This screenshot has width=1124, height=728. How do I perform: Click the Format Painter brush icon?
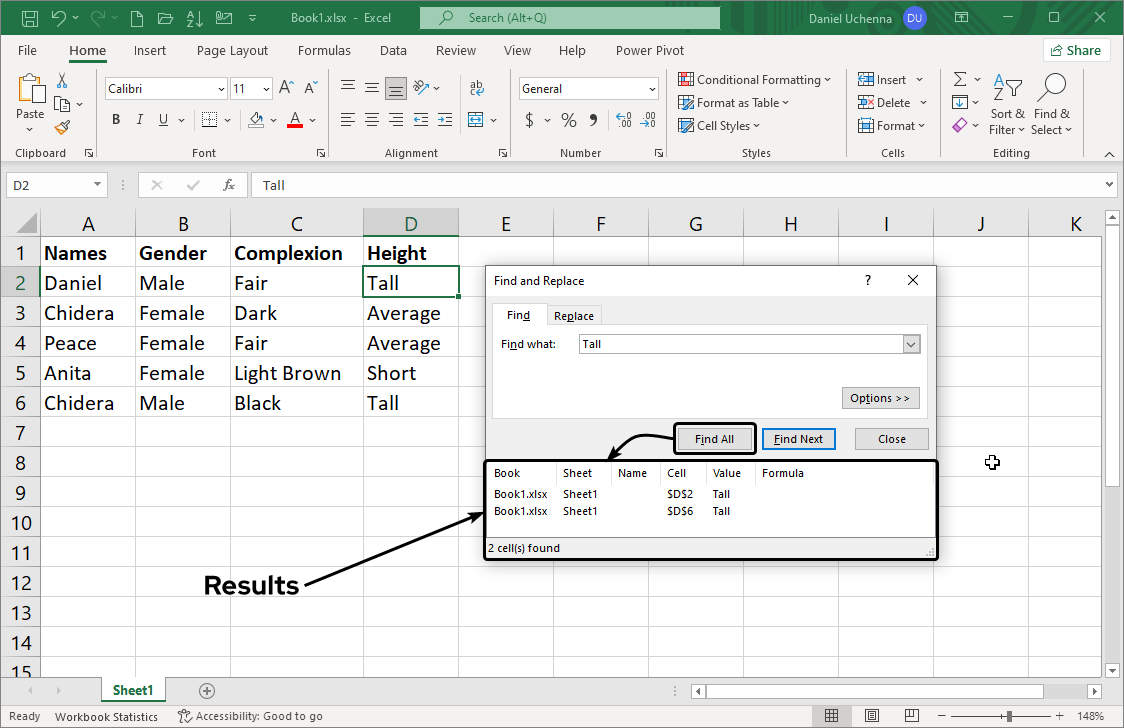(62, 127)
